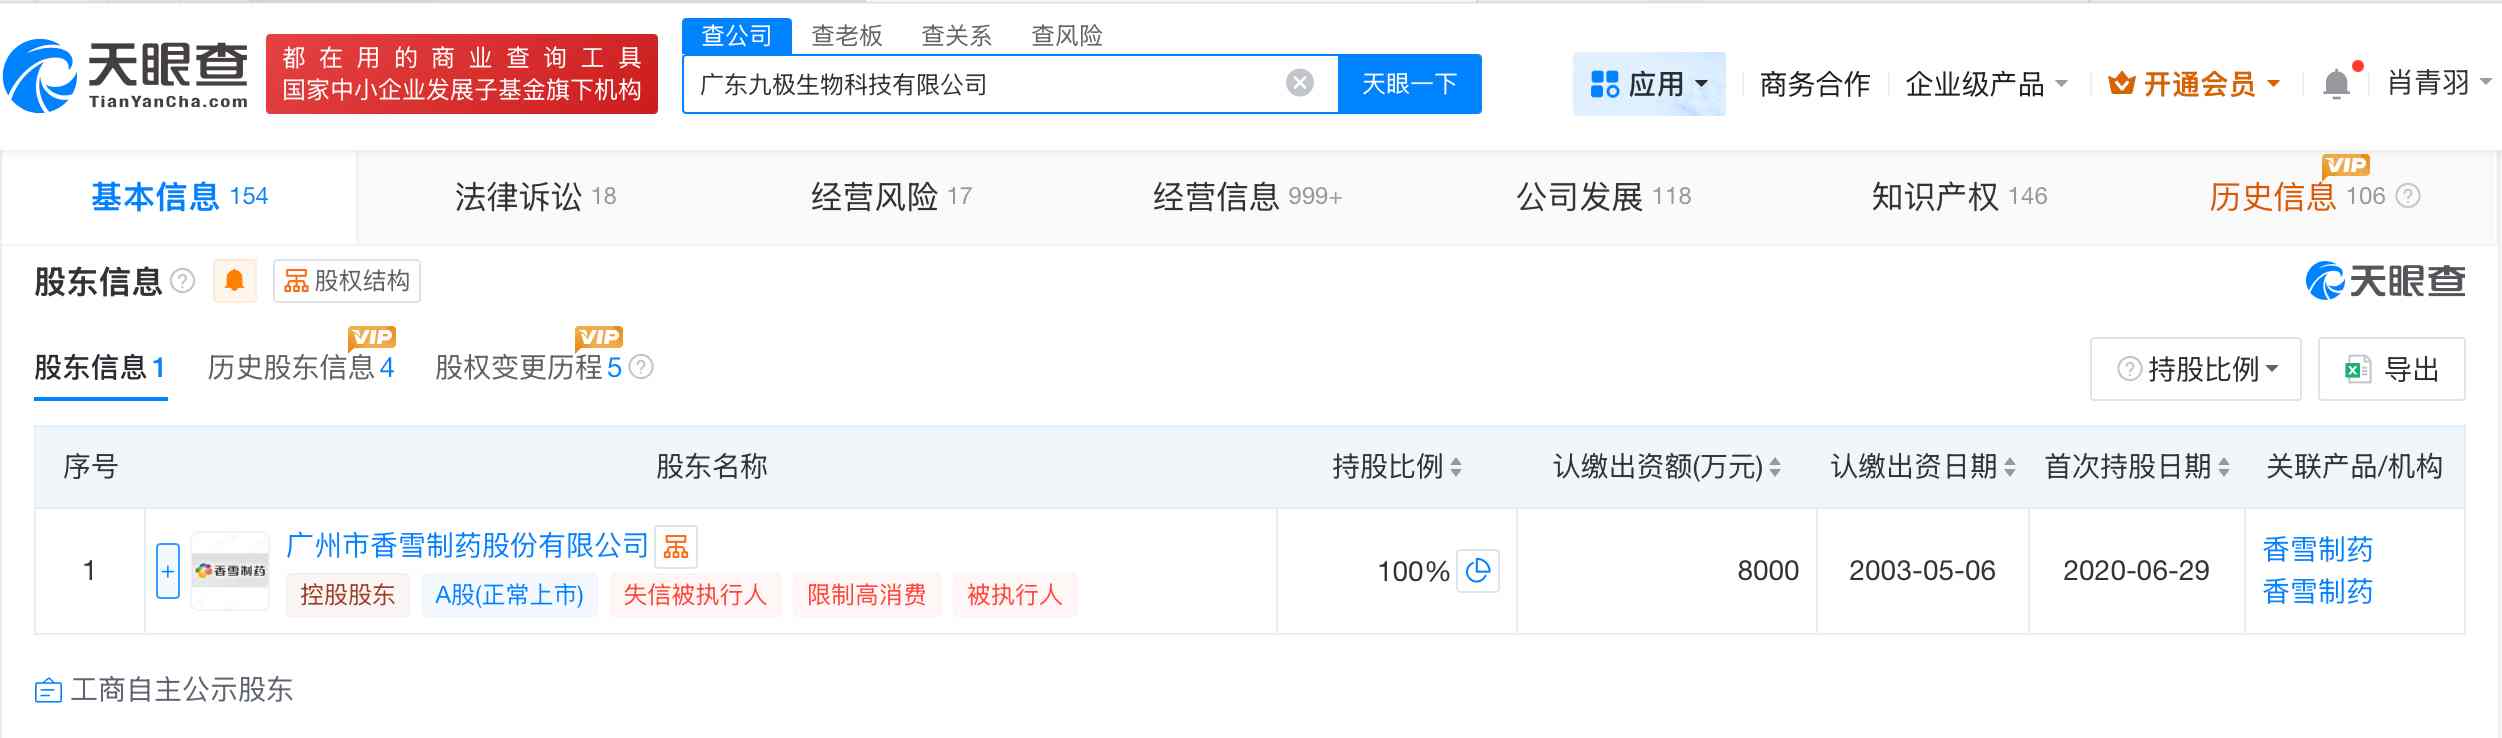Click the orange shareholder alert bell icon
The width and height of the screenshot is (2502, 738).
point(235,281)
